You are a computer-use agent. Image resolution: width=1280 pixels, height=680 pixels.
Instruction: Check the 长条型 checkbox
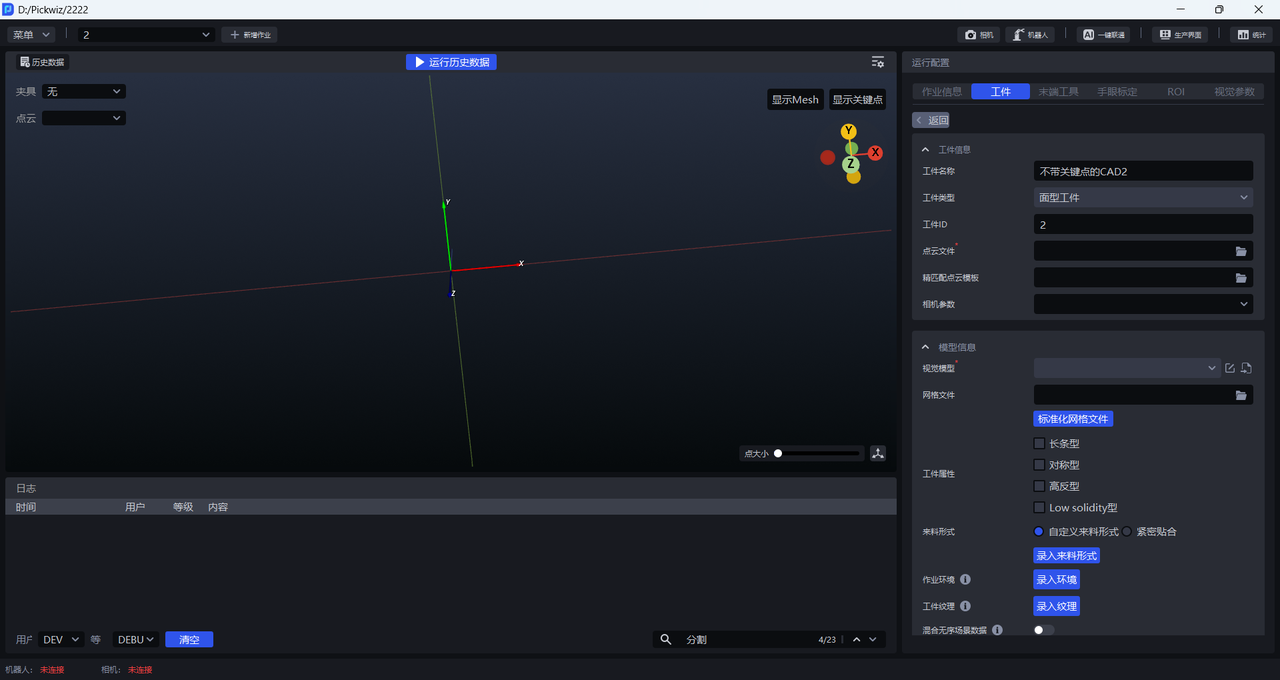(1039, 444)
